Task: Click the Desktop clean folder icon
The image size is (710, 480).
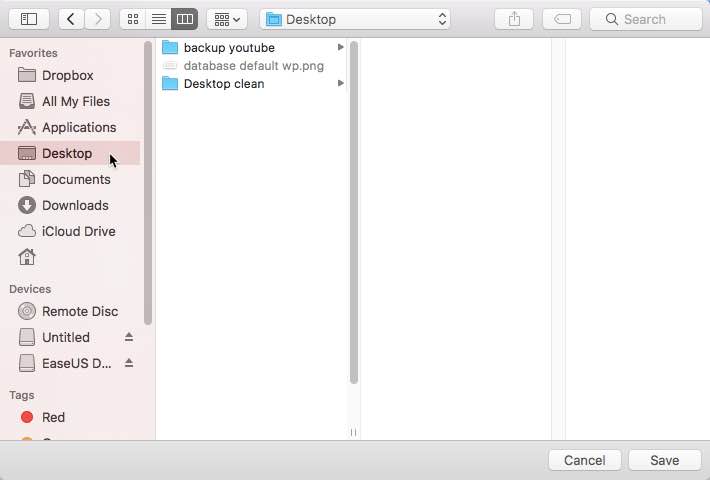Action: tap(170, 83)
